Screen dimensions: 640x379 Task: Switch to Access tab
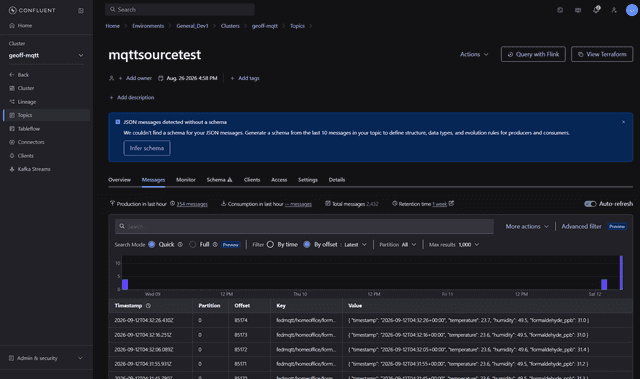tap(279, 180)
